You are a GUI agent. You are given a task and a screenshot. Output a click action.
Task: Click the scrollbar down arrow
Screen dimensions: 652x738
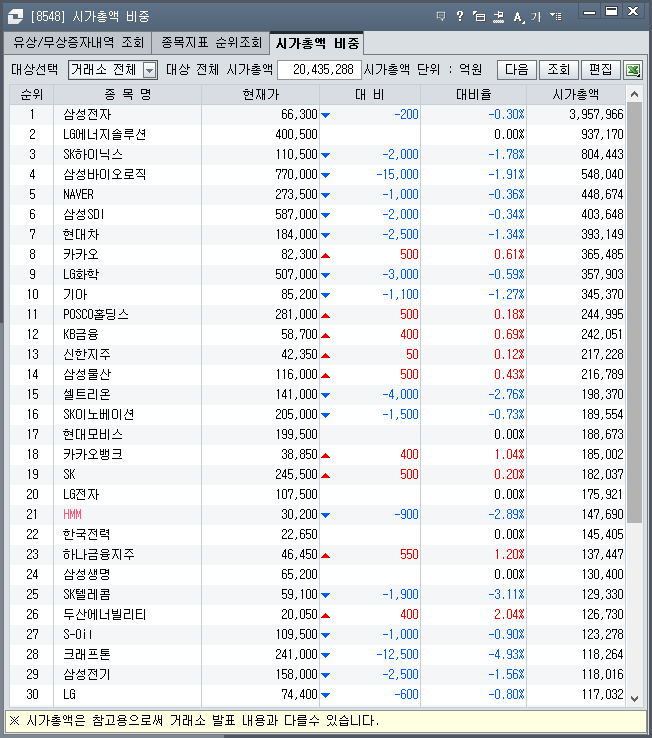click(634, 698)
